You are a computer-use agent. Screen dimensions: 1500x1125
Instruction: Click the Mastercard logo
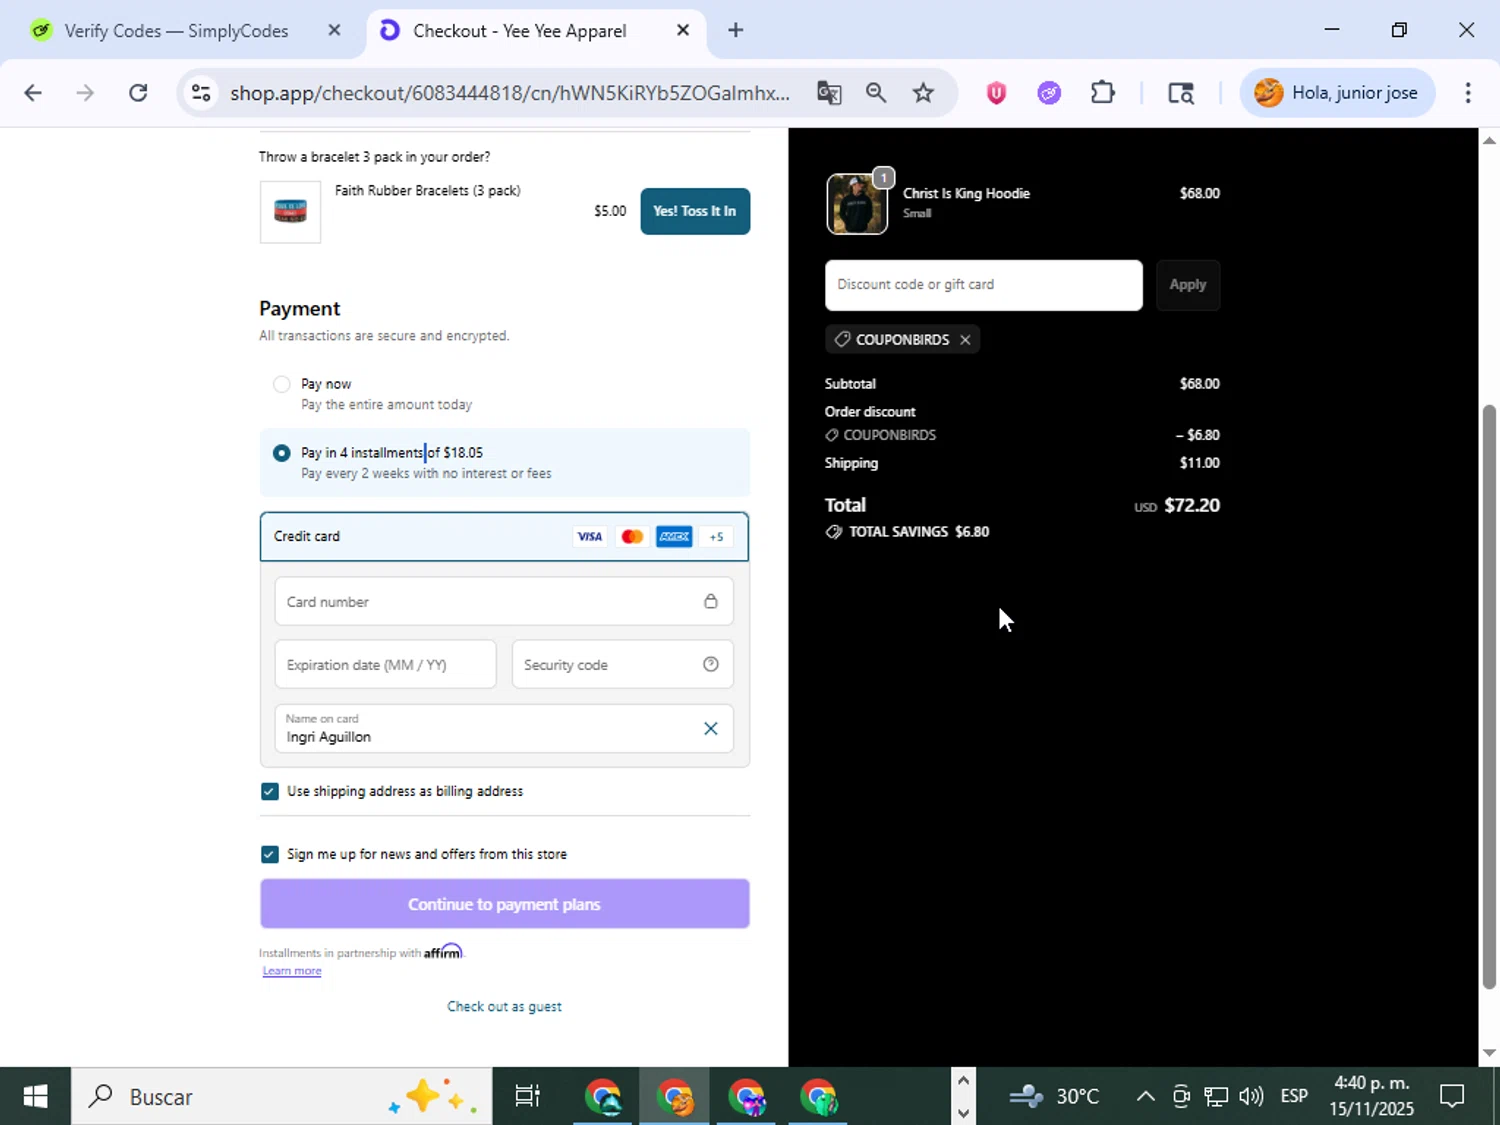coord(632,537)
